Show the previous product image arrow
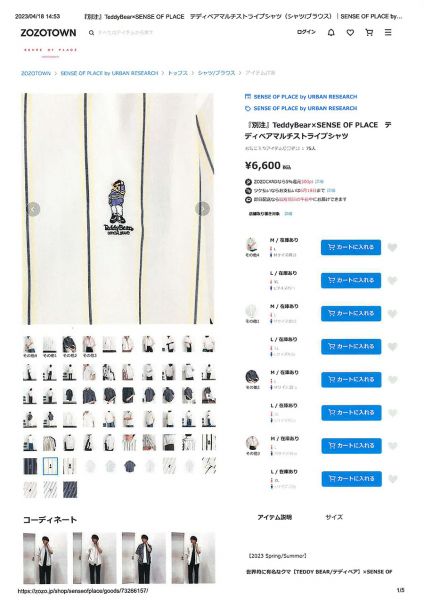The image size is (424, 600). (33, 209)
